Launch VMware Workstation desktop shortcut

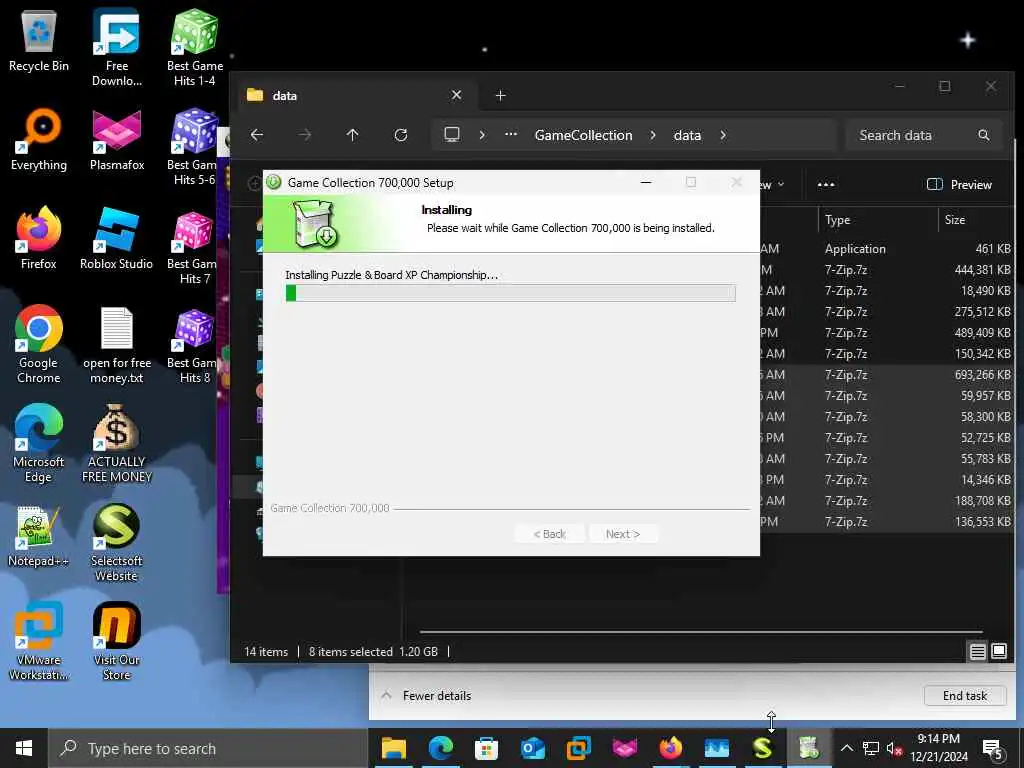point(39,642)
